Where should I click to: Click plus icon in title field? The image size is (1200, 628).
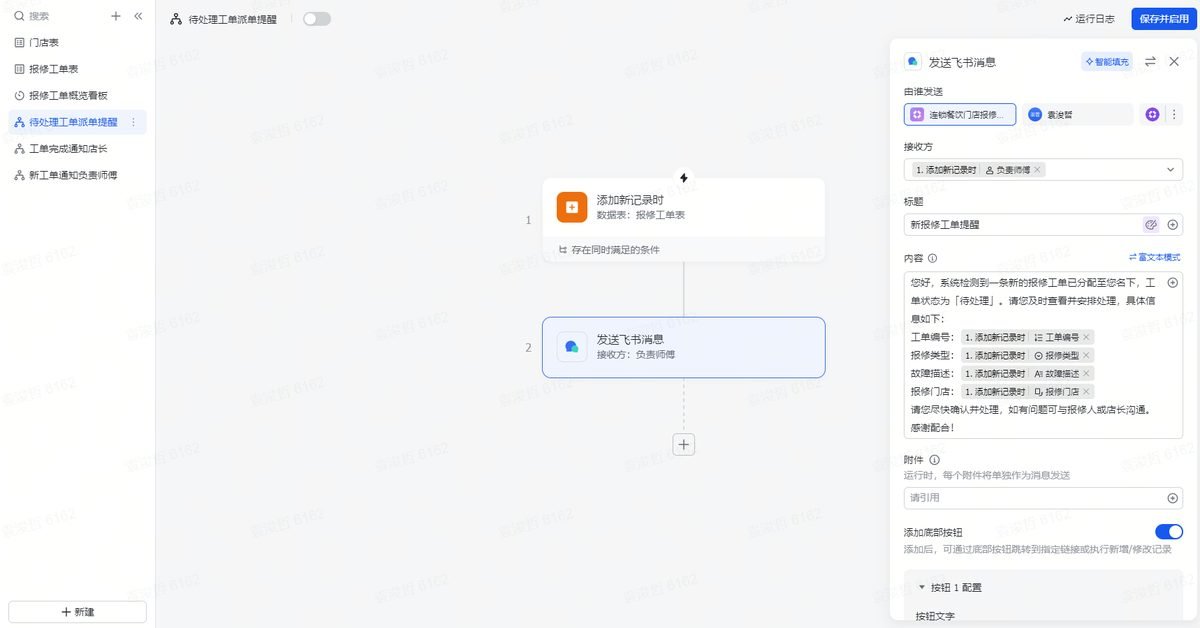[x=1173, y=225]
